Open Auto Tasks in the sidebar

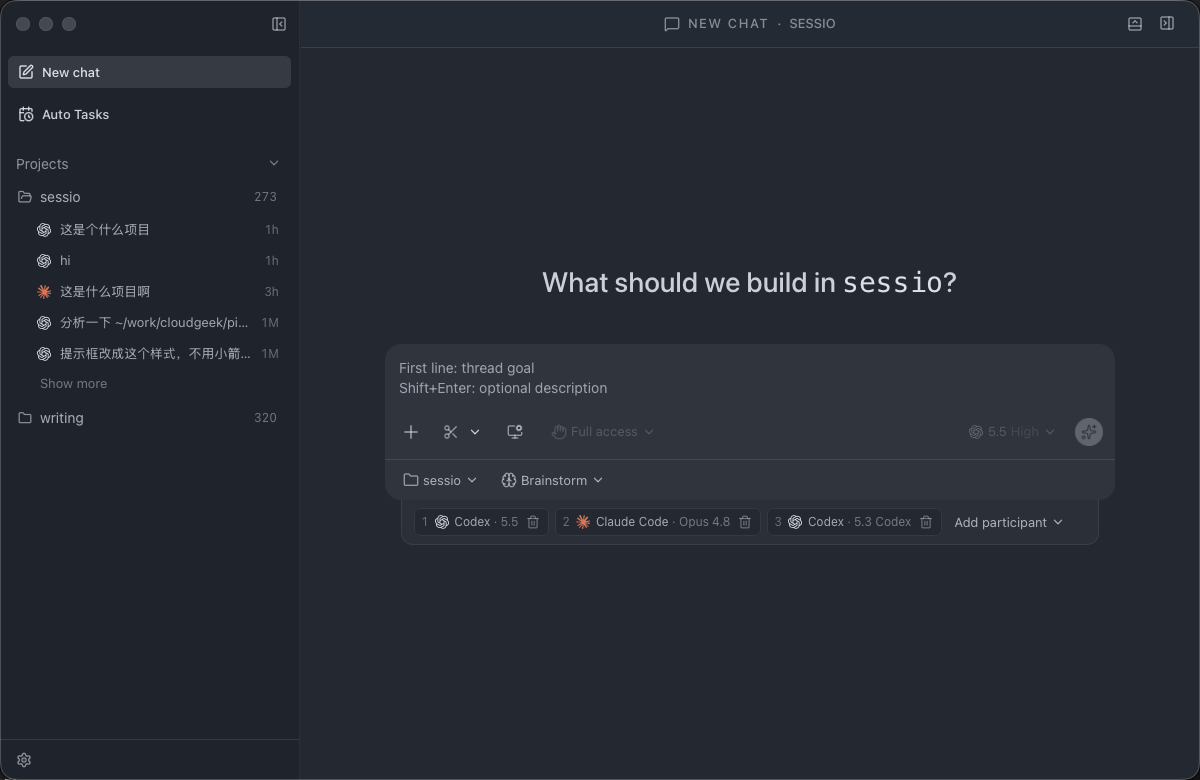150,114
